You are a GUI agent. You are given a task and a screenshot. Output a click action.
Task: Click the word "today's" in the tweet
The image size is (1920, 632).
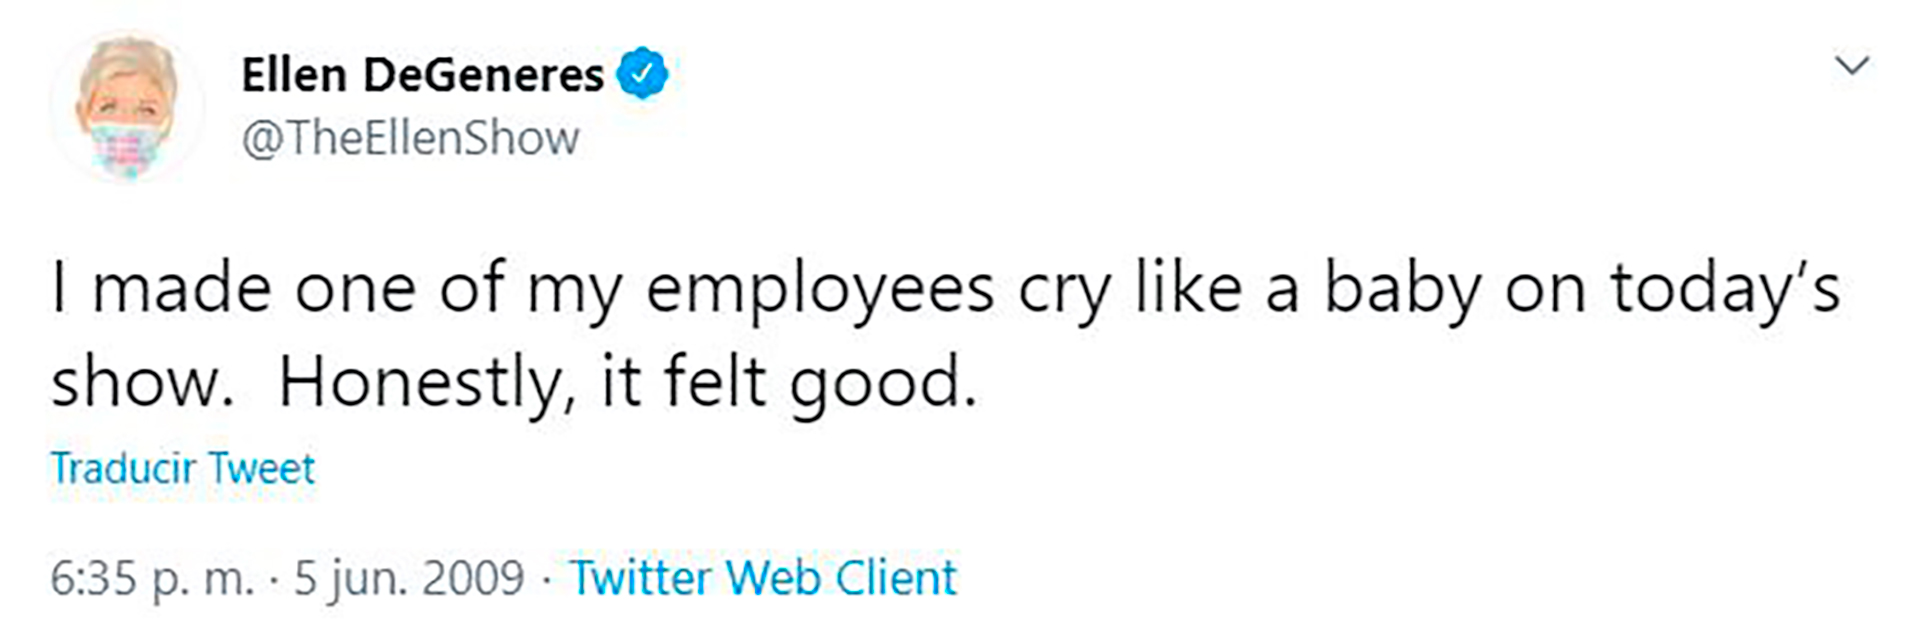tap(1724, 290)
